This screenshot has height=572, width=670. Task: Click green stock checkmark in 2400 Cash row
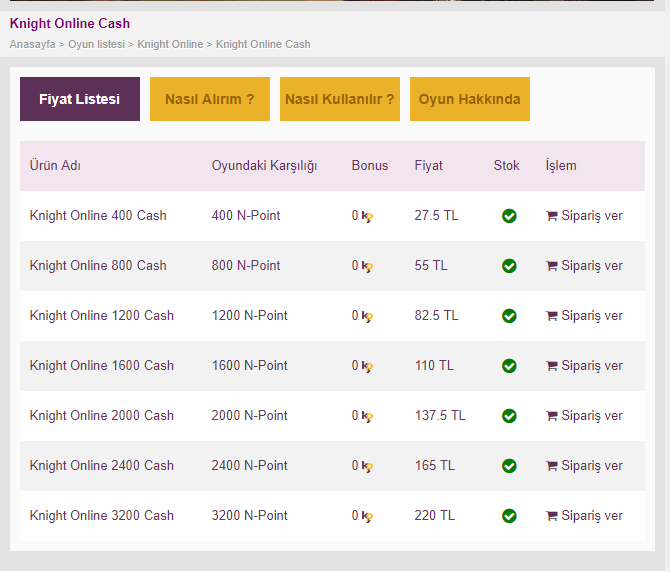[x=509, y=466]
